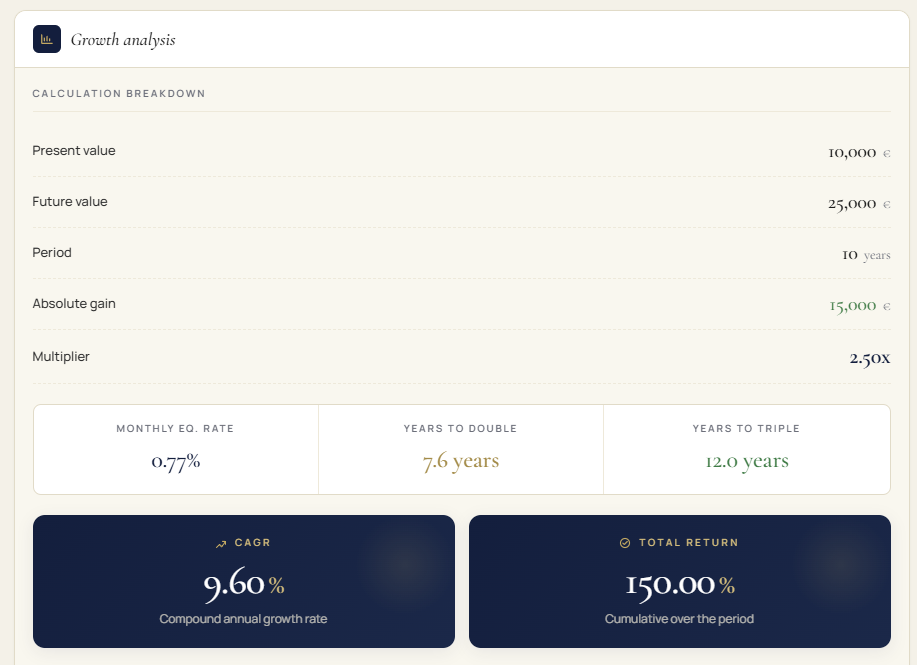This screenshot has width=917, height=665.
Task: Select the green 15,000 absolute gain figure
Action: point(851,306)
